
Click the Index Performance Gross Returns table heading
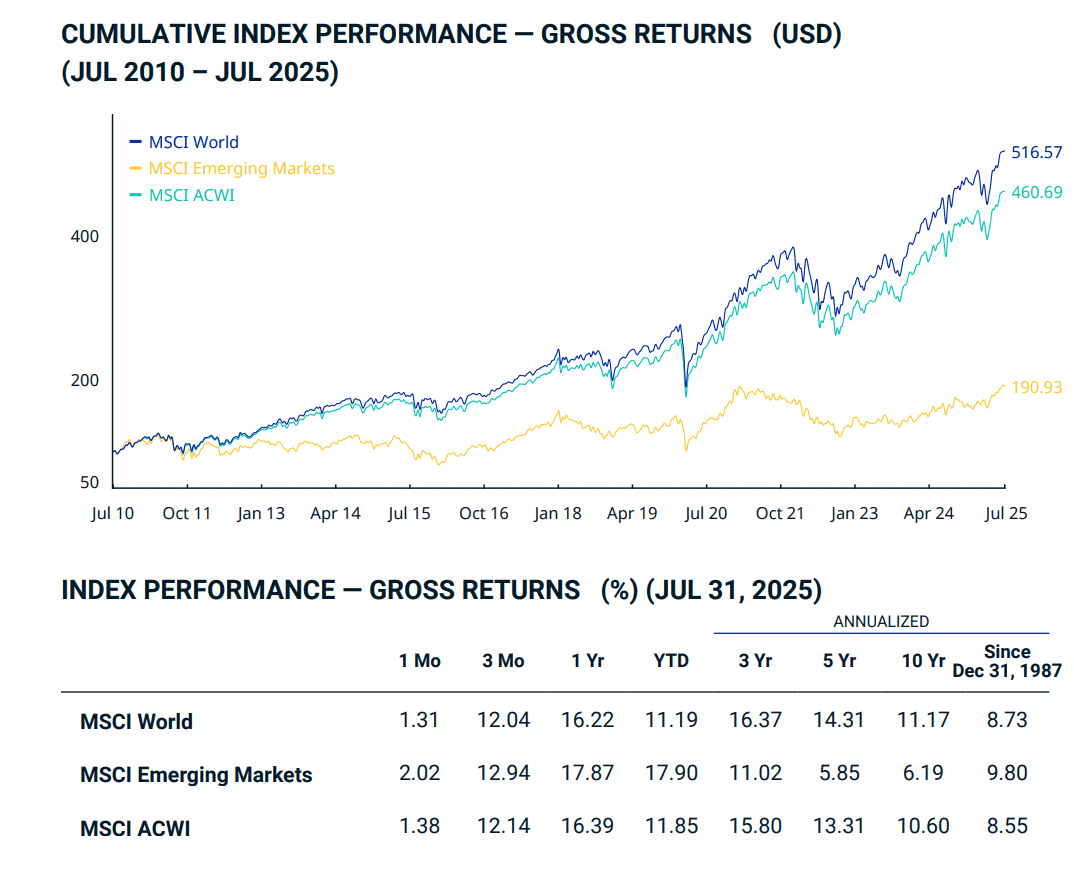point(442,590)
